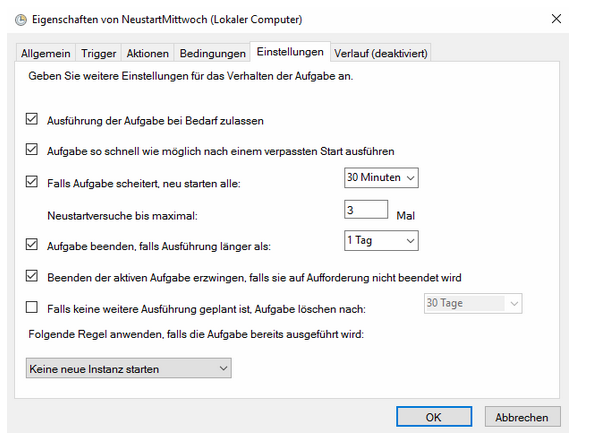Click the Neustartversuche count input field
Screen dimensions: 595x448
(x=366, y=209)
